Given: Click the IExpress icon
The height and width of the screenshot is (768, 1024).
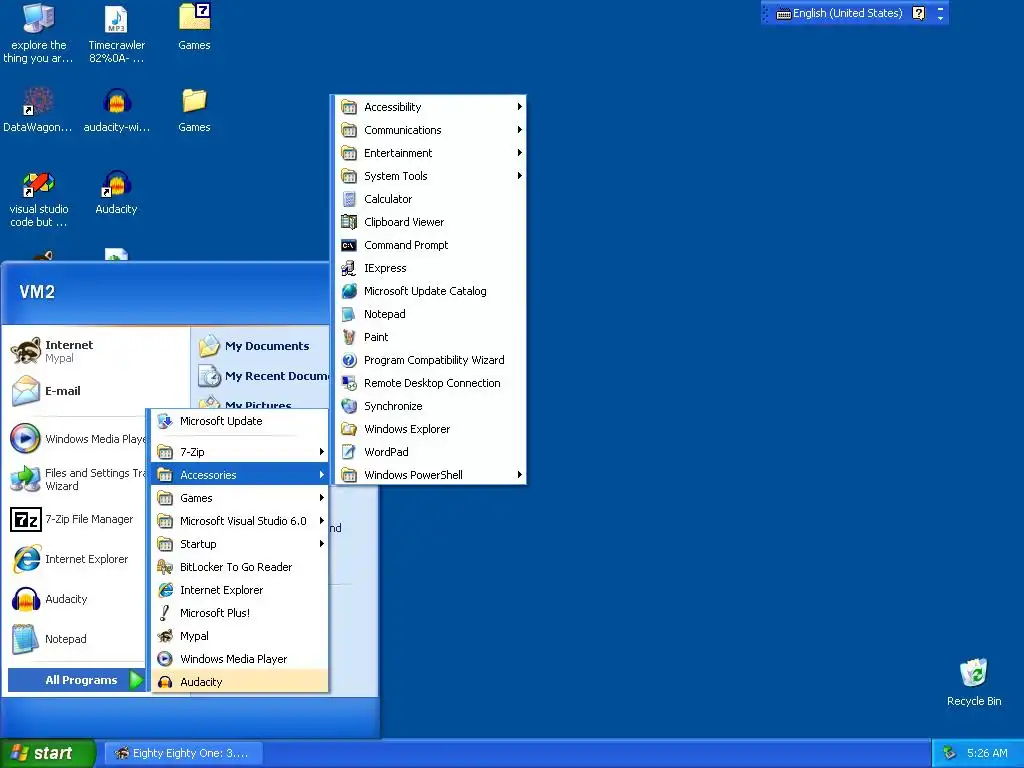Looking at the screenshot, I should (x=349, y=268).
